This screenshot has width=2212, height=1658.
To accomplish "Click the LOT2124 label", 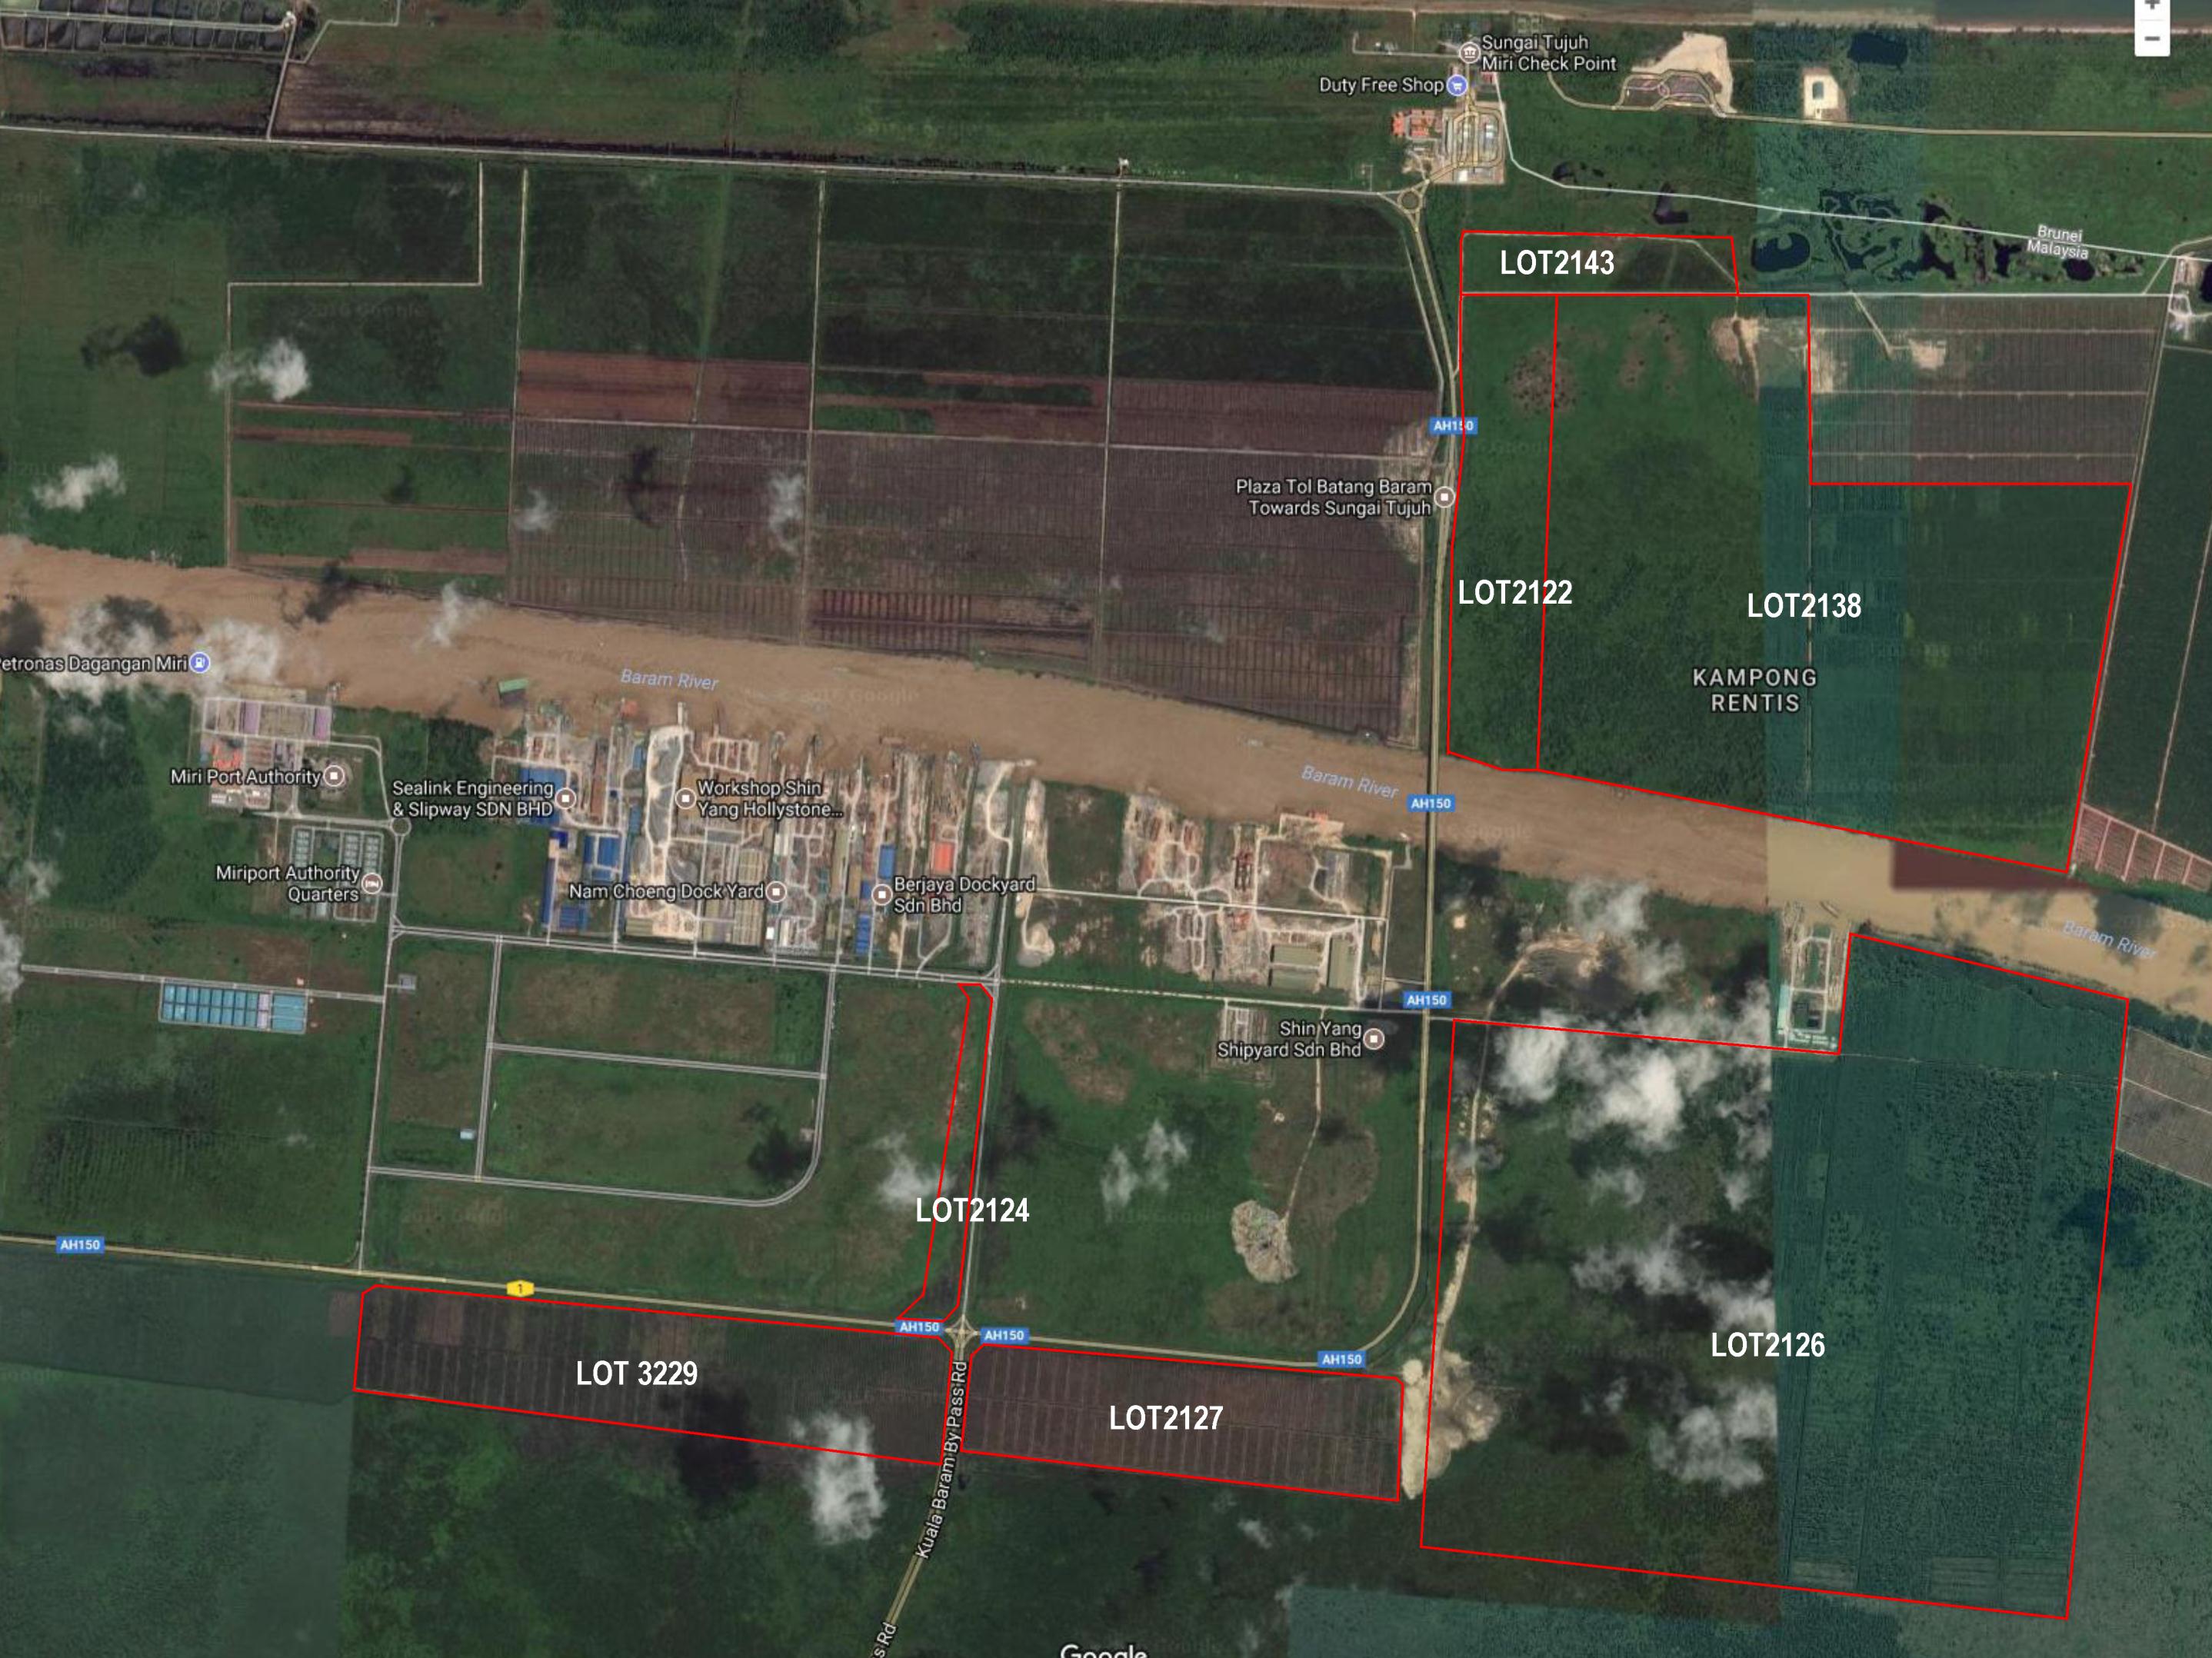I will tap(972, 1210).
